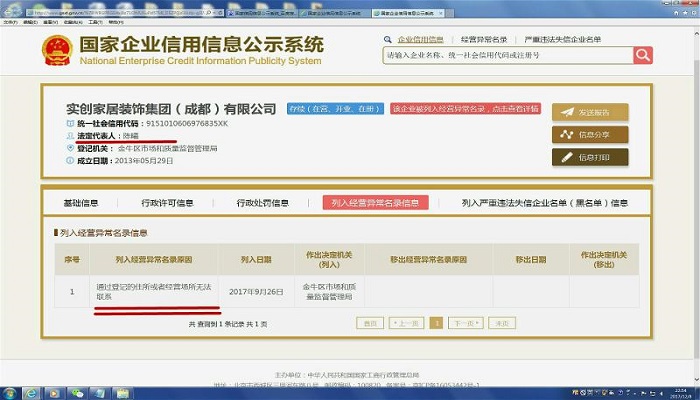
Task: Click the orange 列入经营异常名录信息 section marker
Action: pyautogui.click(x=56, y=233)
